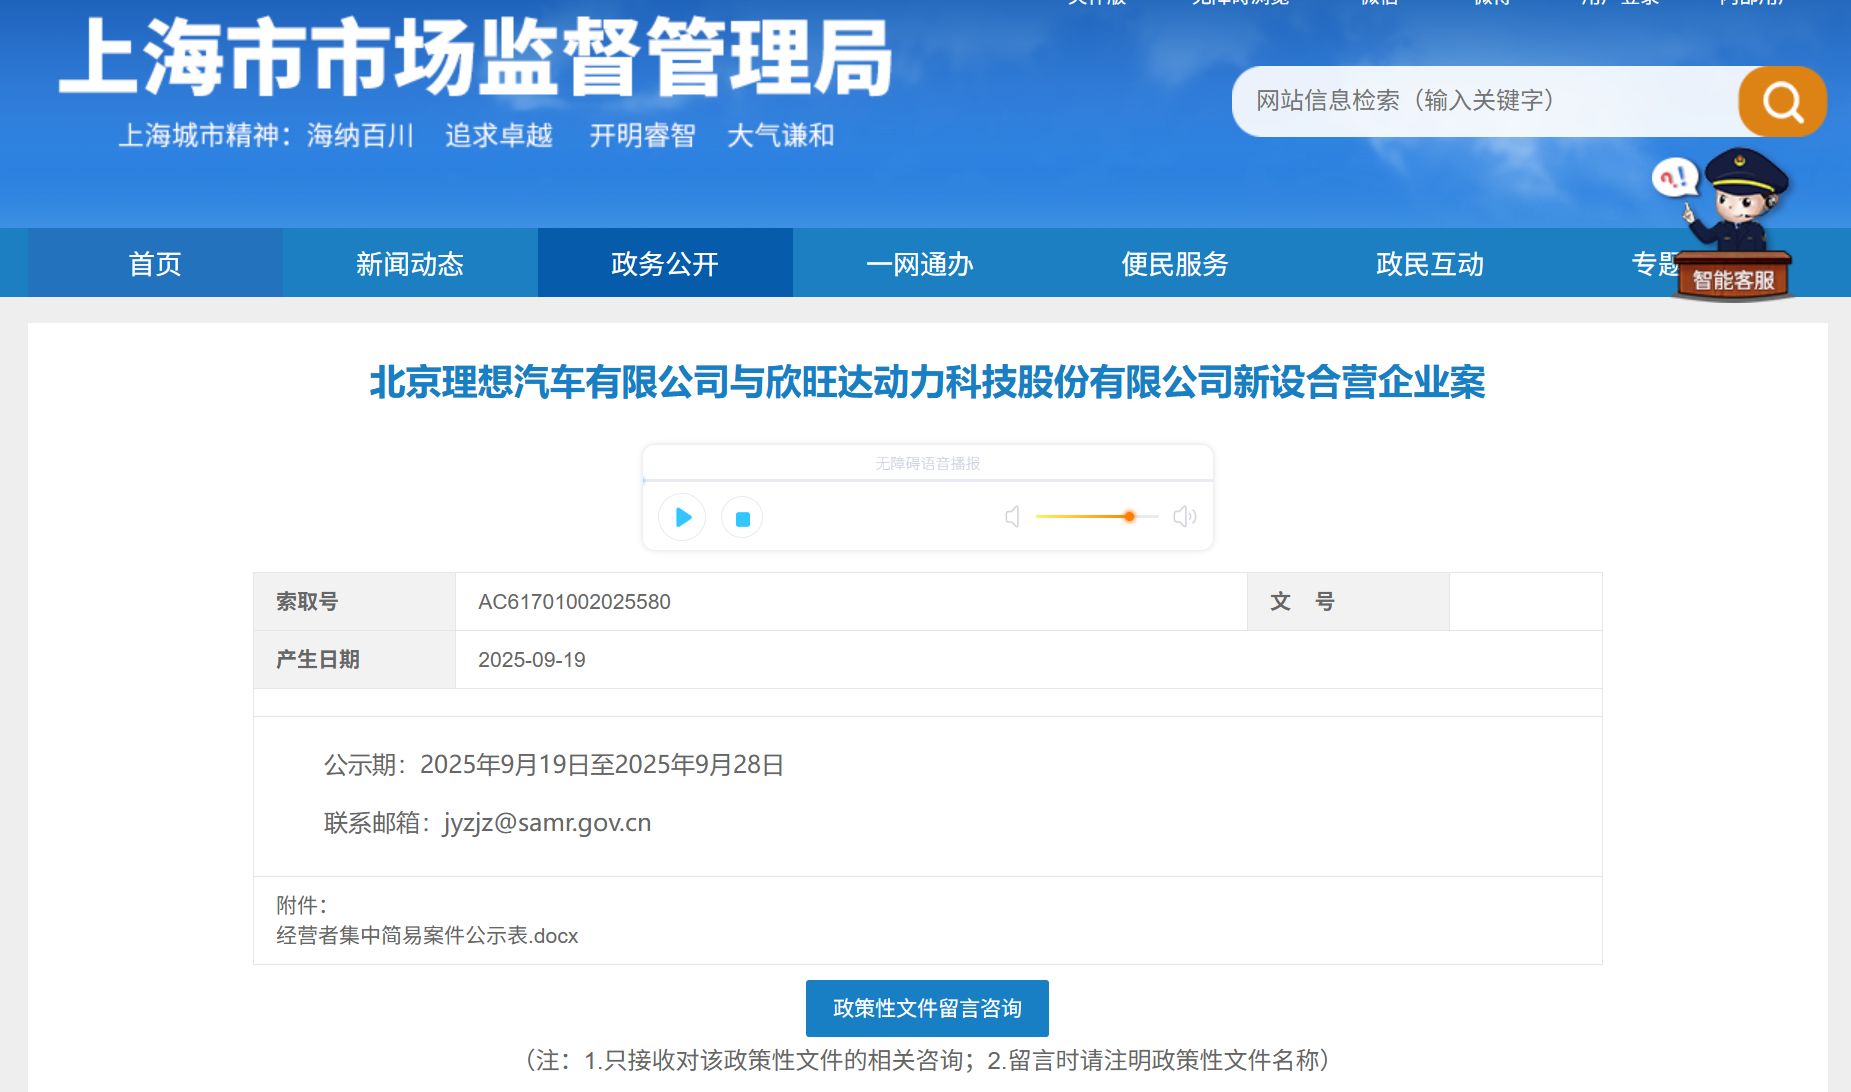Download 经营者集中简易案件公示表.docx attachment

(x=427, y=936)
